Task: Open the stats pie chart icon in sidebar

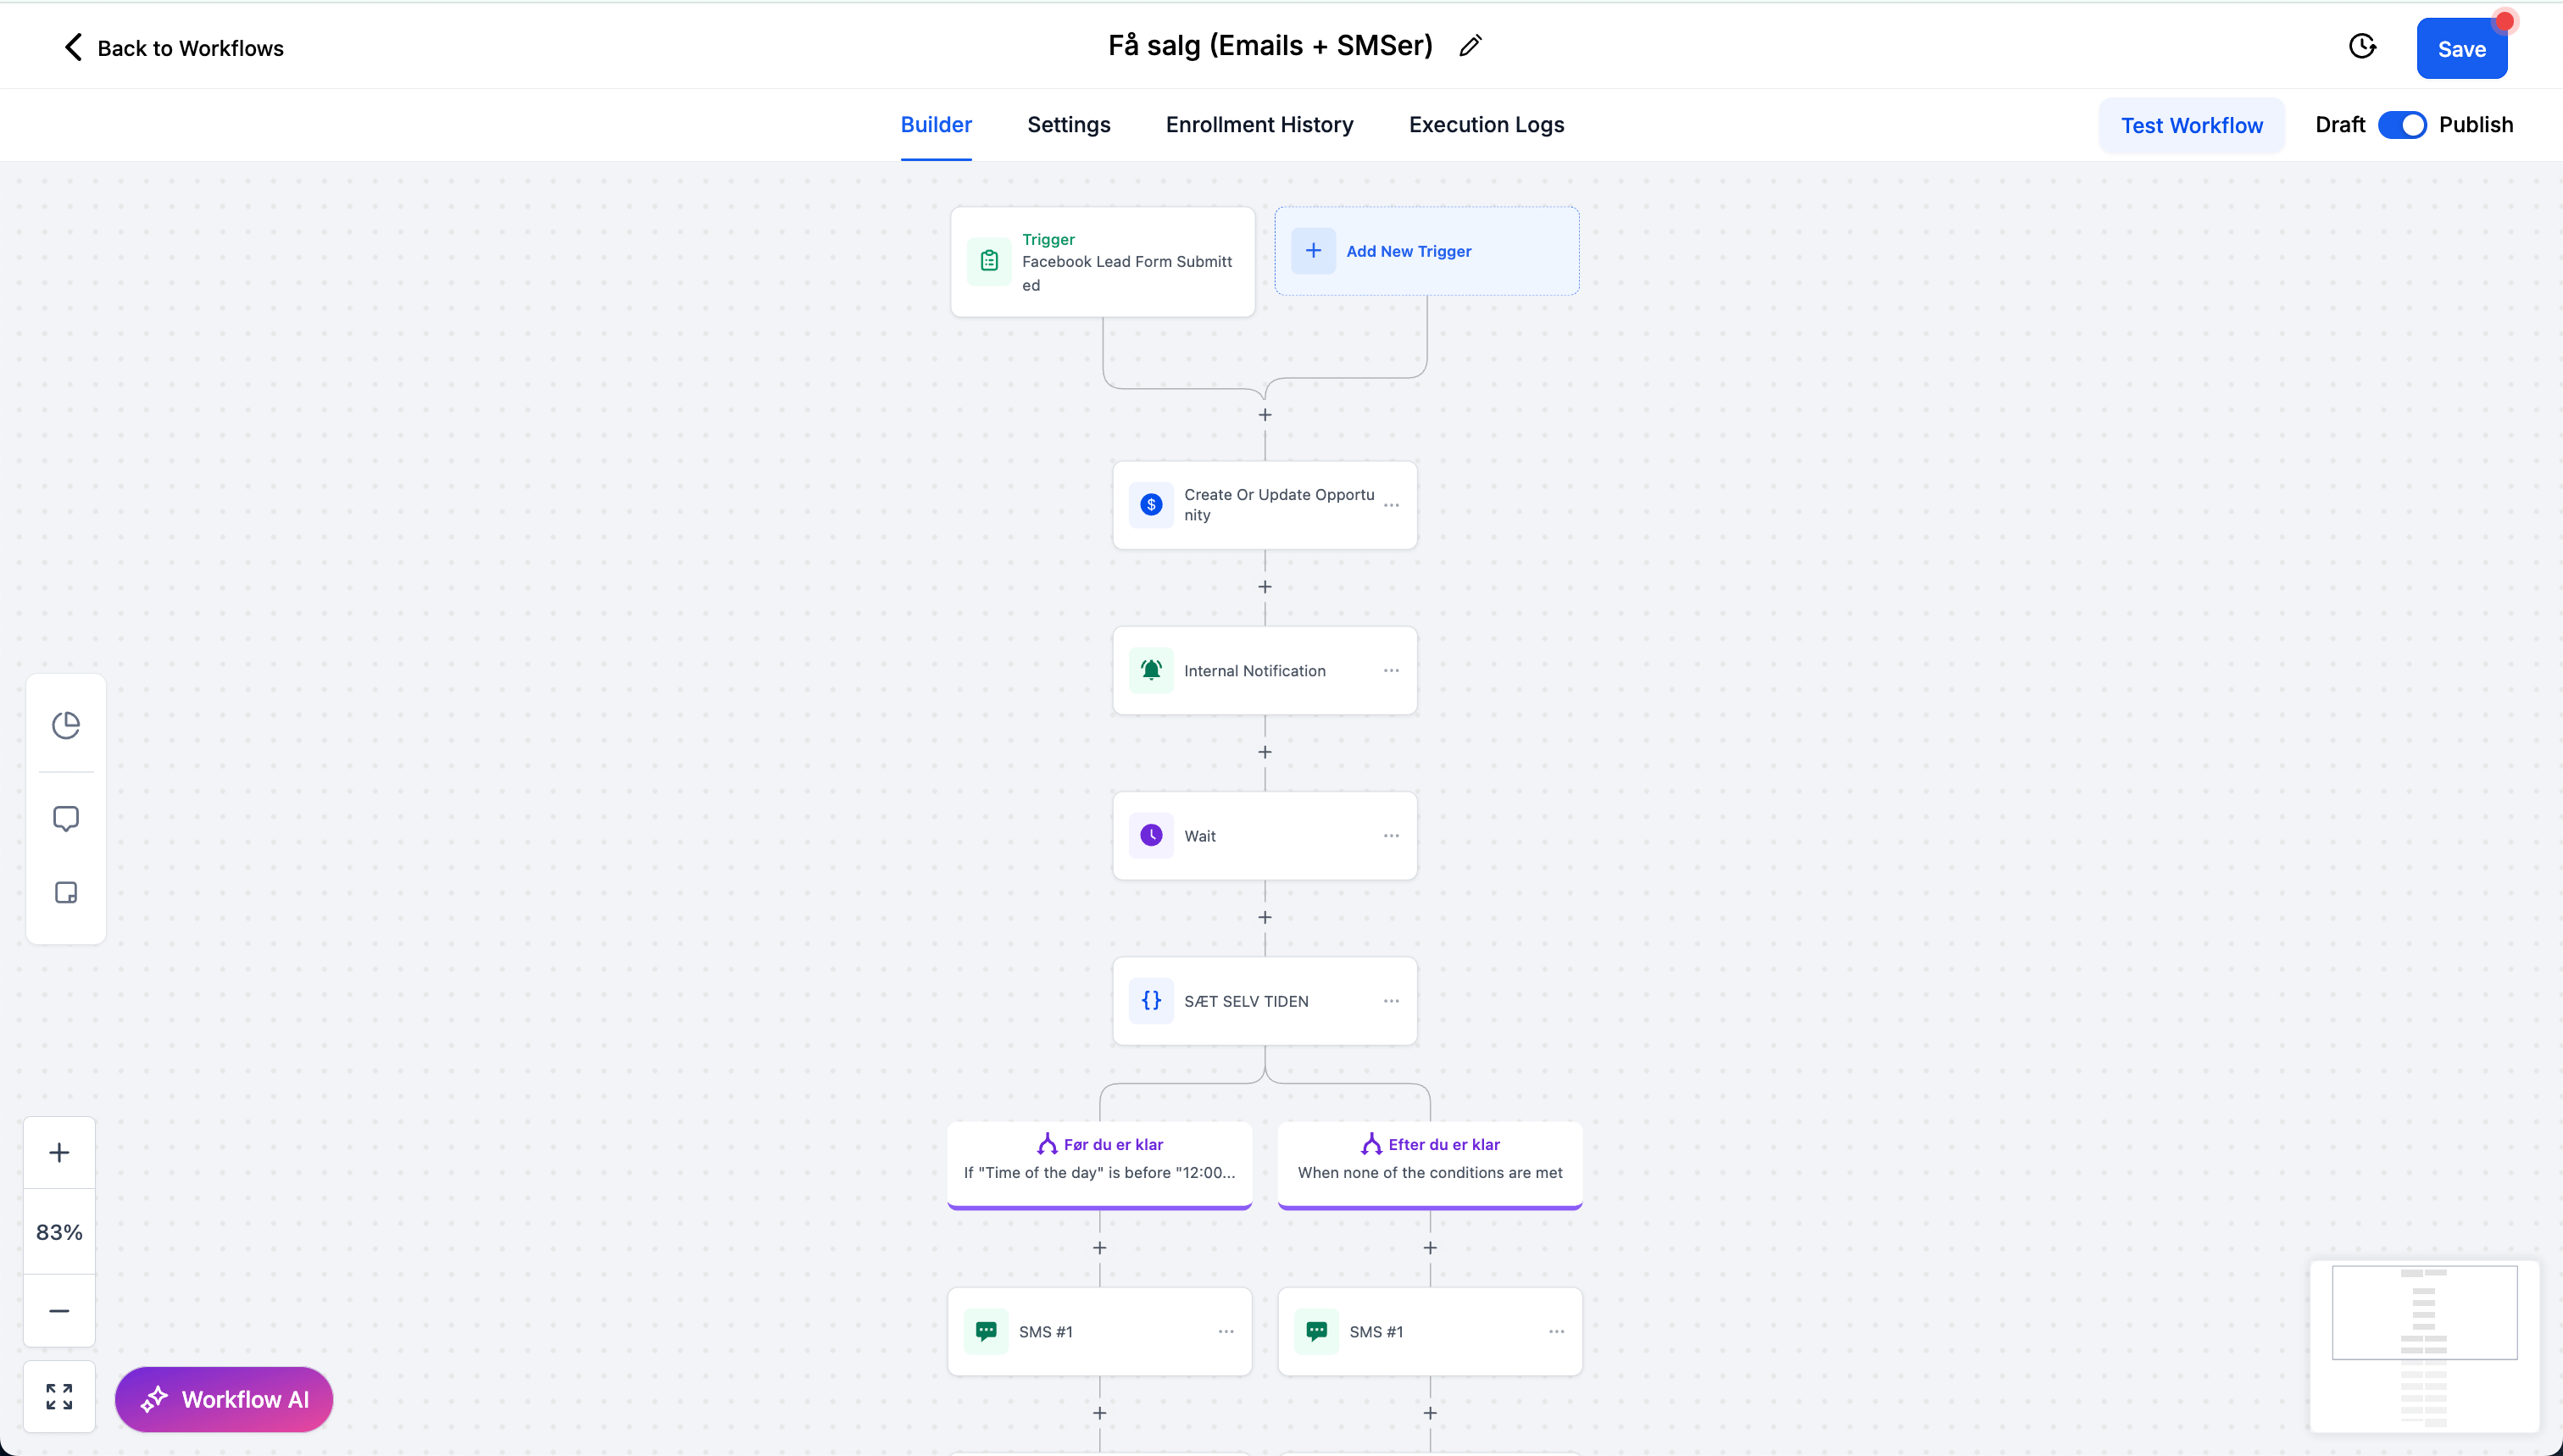Action: pos(66,725)
